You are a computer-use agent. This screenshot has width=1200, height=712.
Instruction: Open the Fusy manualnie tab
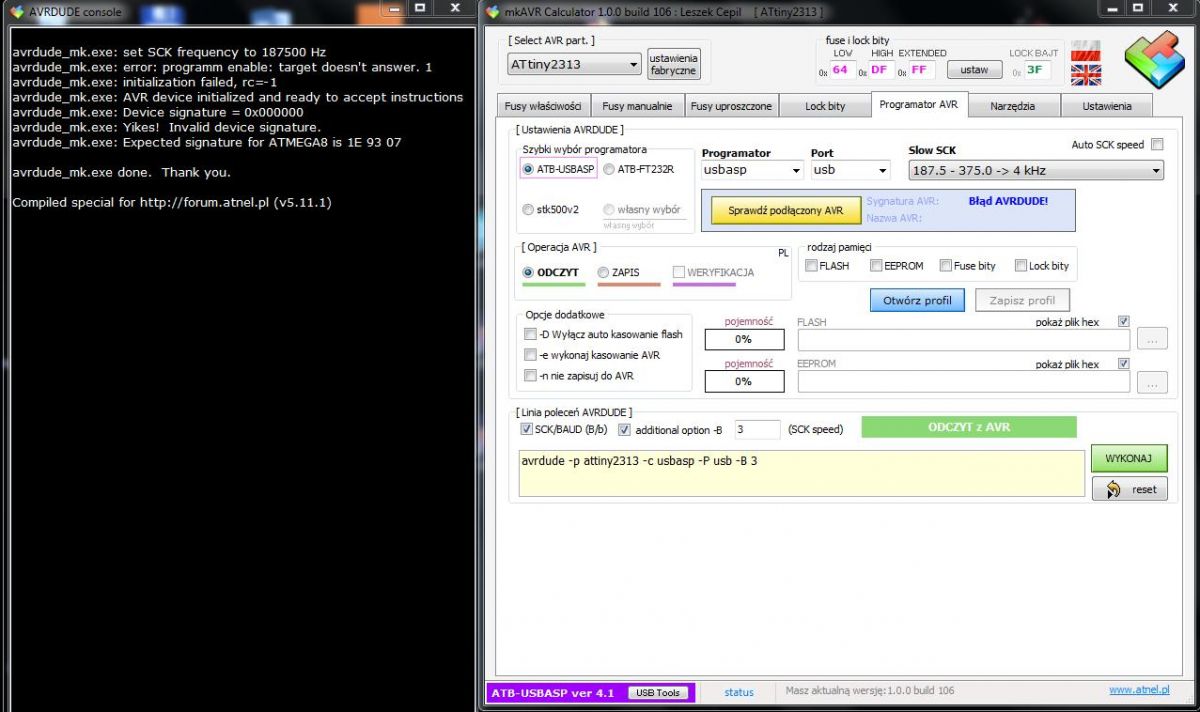pos(637,105)
